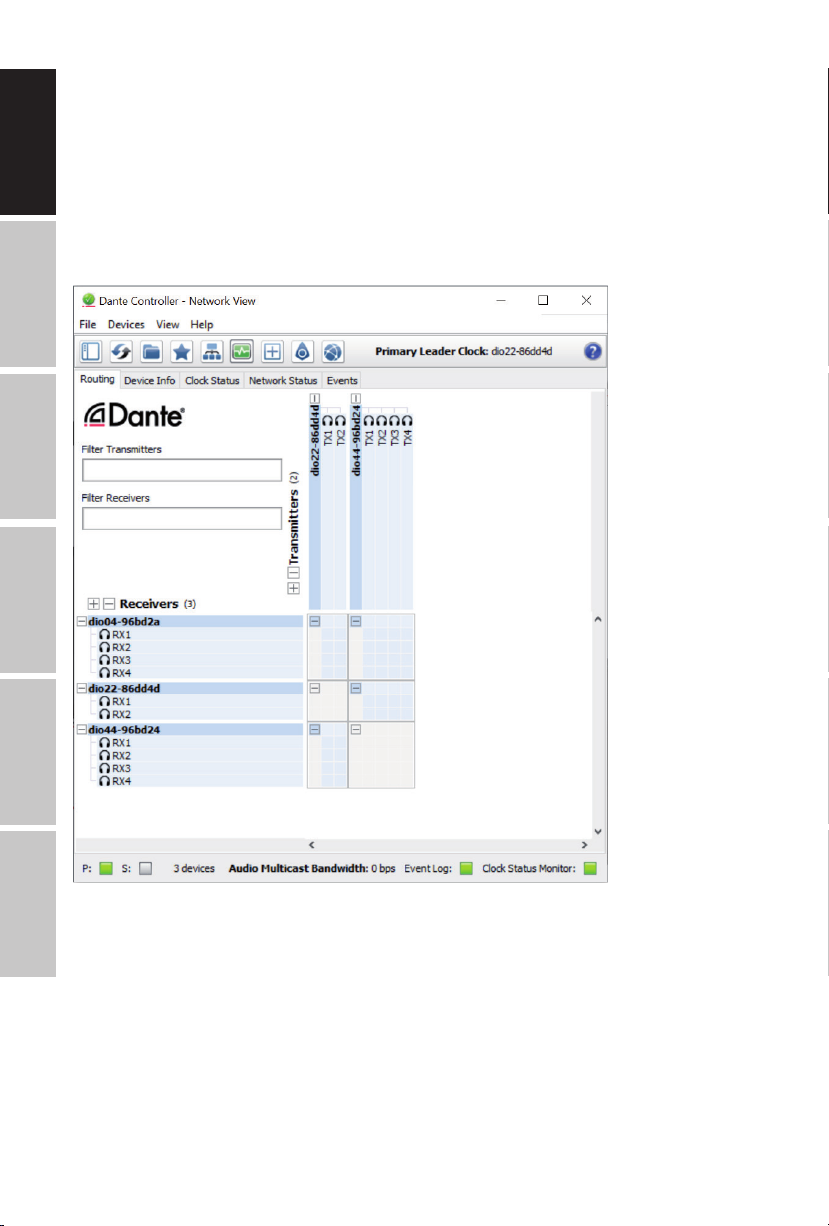Image resolution: width=829 pixels, height=1226 pixels.
Task: Collapse grid block dio04-96bd2a to dio22-86dd4d
Action: [314, 622]
